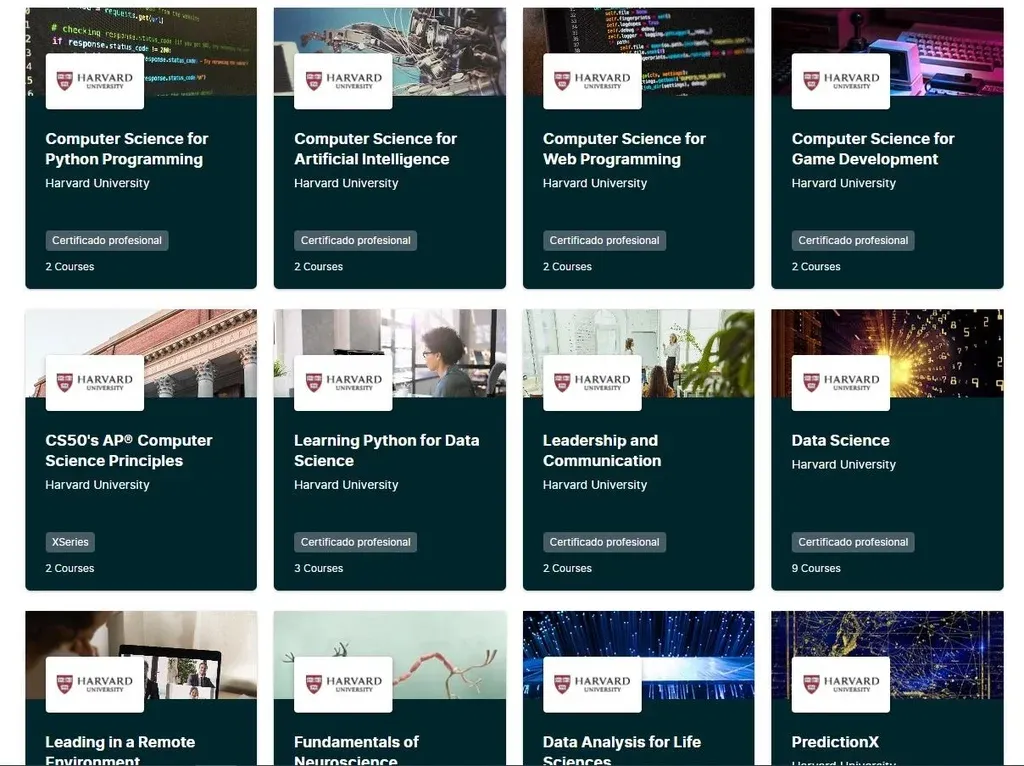
Task: Click Harvard logo on Game Development card
Action: (840, 81)
